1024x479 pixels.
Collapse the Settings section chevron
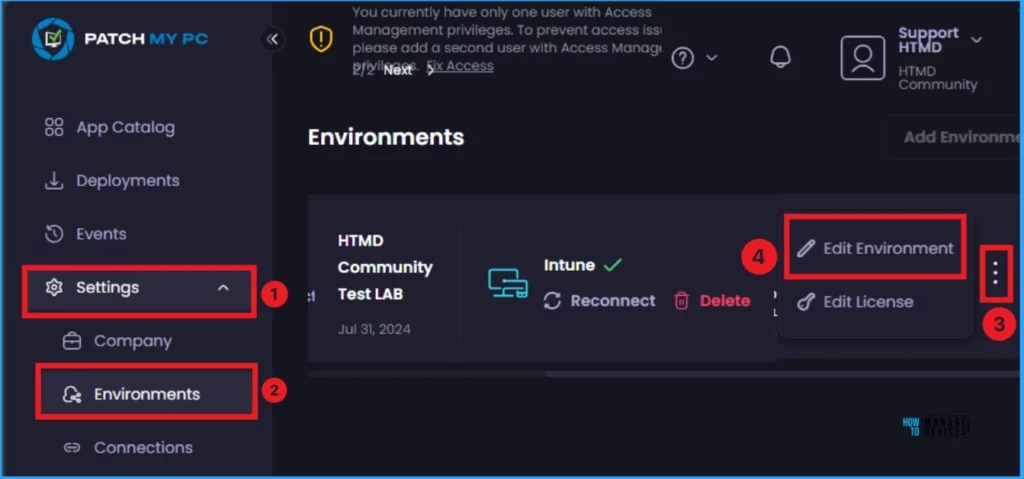coord(223,288)
